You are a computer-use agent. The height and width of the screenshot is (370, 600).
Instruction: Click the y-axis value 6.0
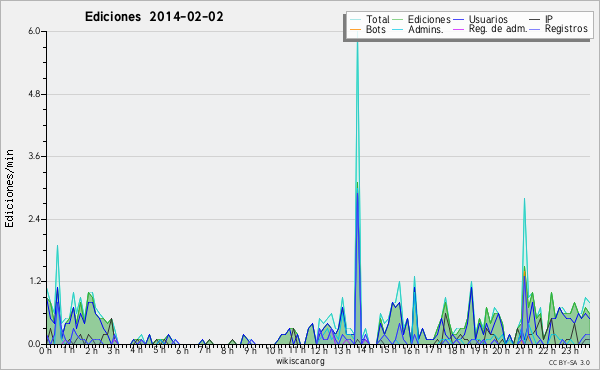(34, 31)
